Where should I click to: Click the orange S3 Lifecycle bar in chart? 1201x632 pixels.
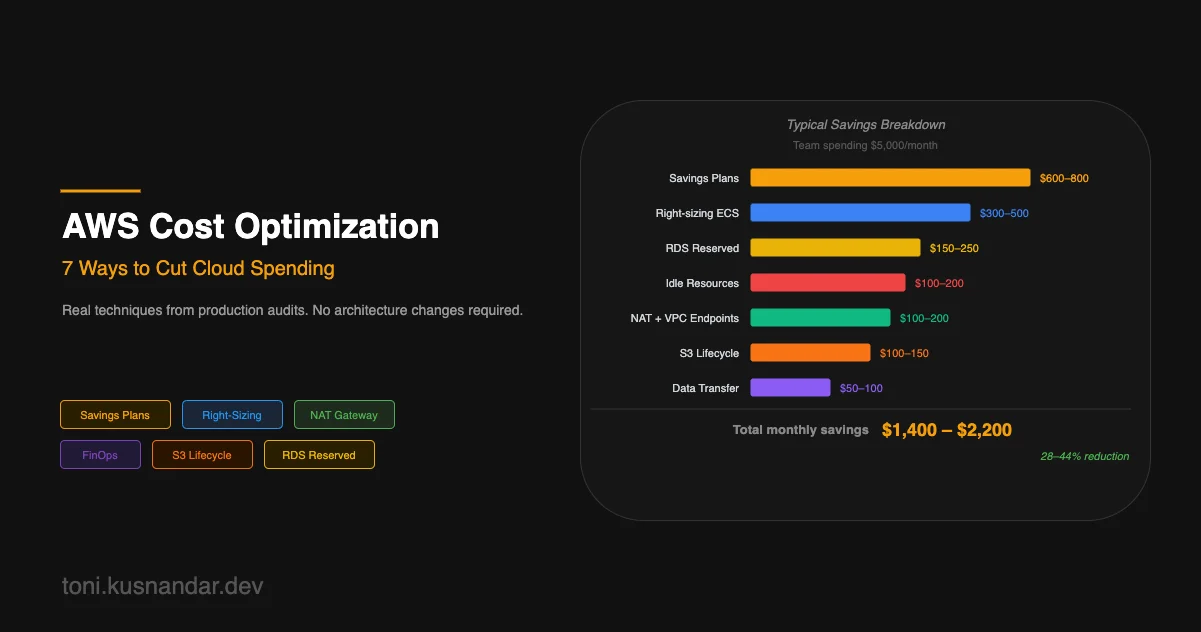(x=810, y=353)
